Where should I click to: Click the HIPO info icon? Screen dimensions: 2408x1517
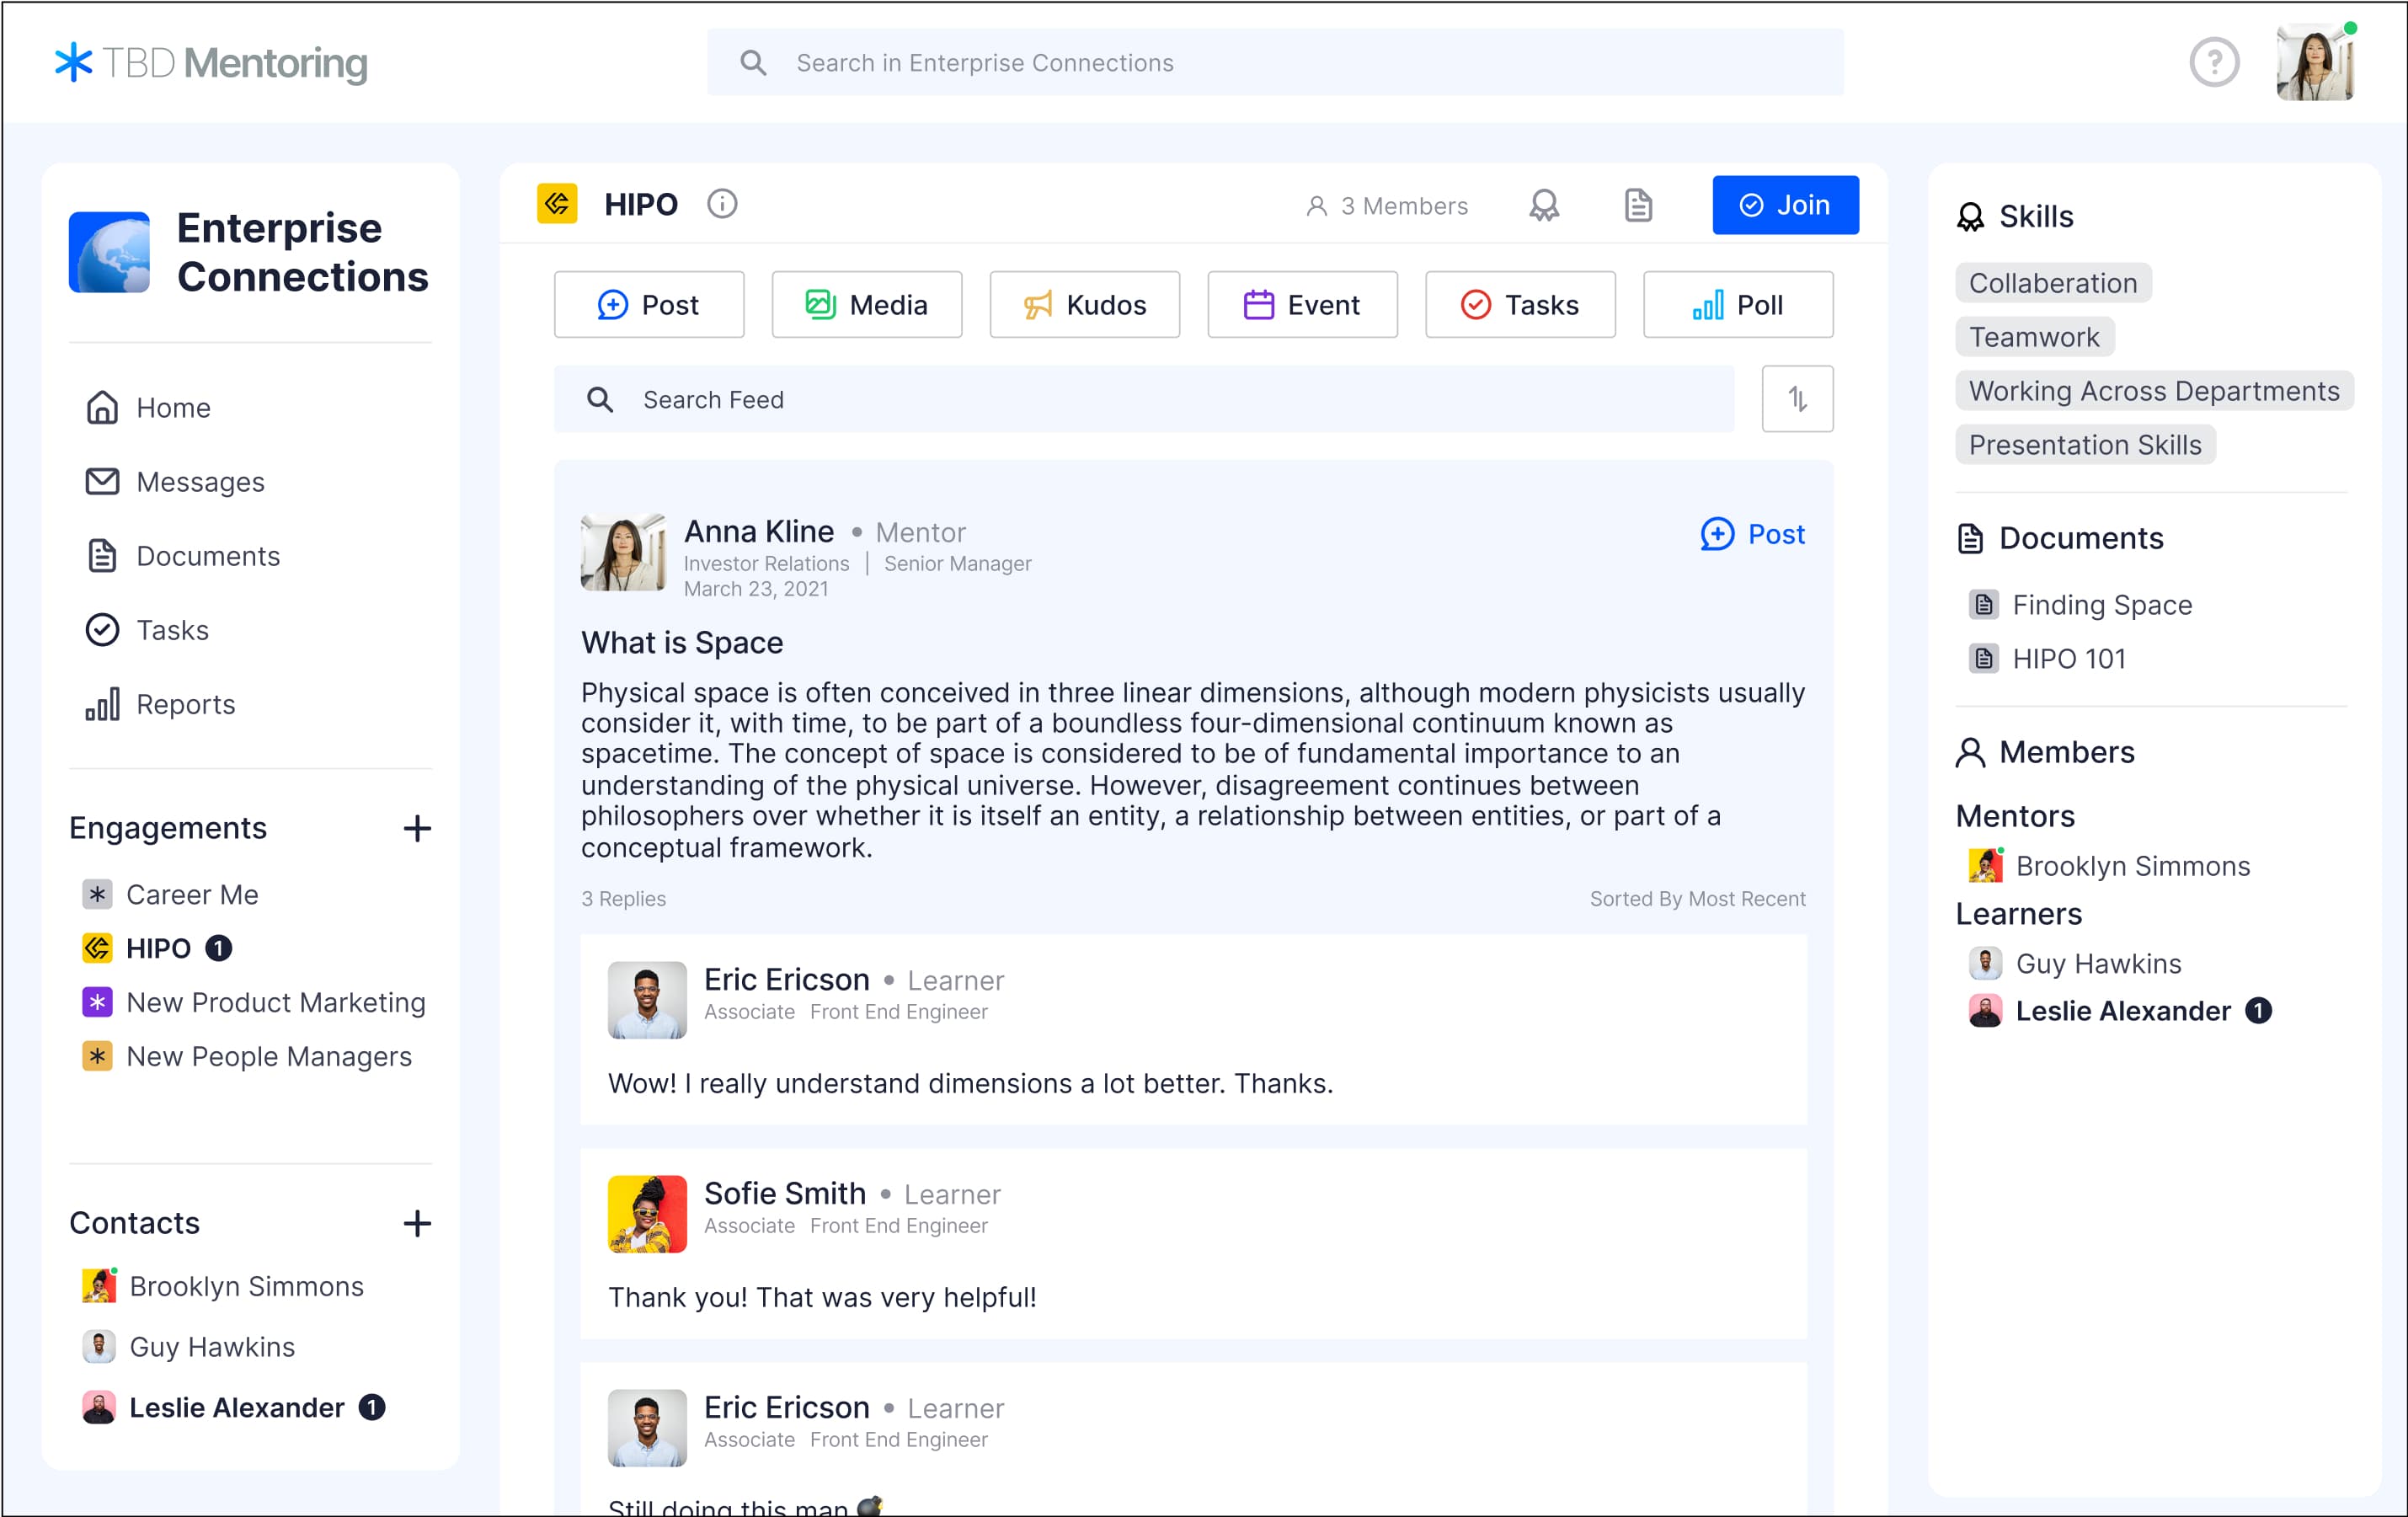722,205
